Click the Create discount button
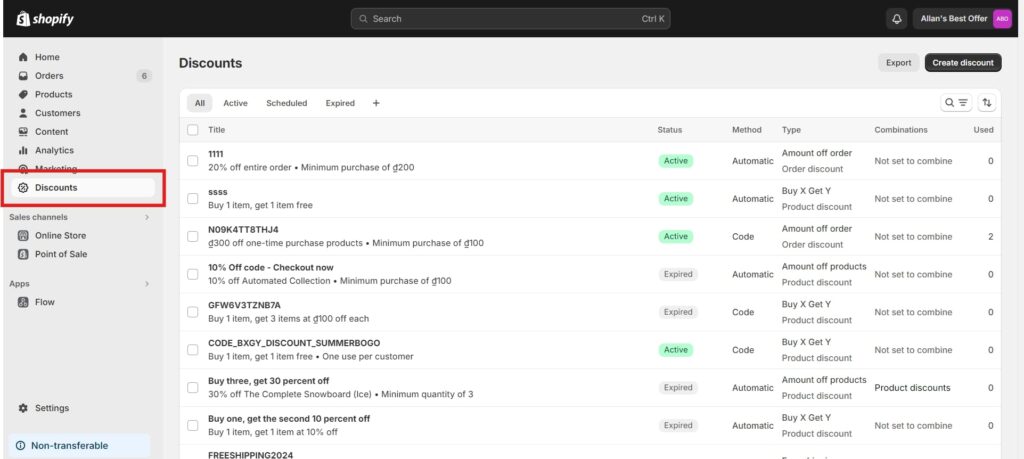This screenshot has height=459, width=1024. tap(962, 62)
